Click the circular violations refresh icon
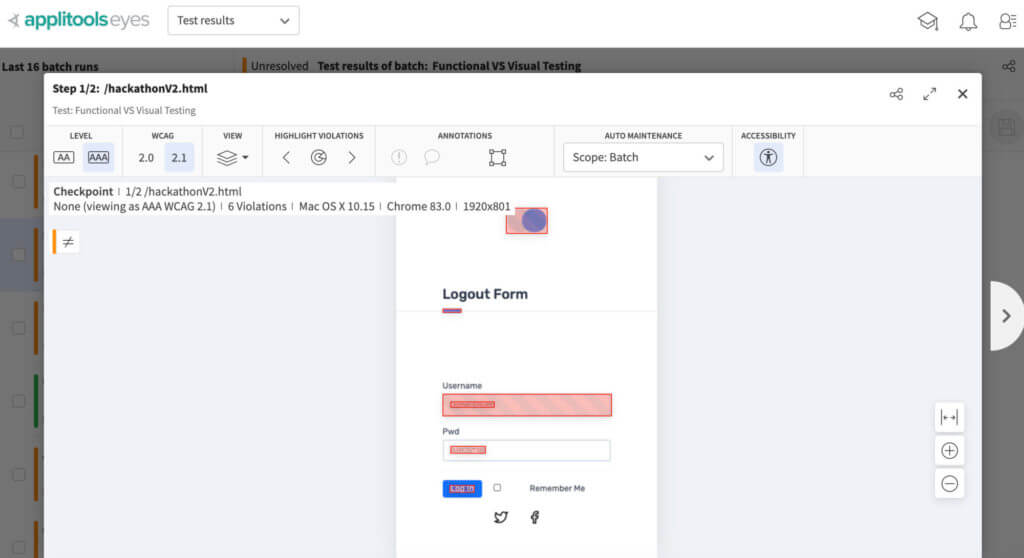Image resolution: width=1024 pixels, height=558 pixels. coord(319,157)
